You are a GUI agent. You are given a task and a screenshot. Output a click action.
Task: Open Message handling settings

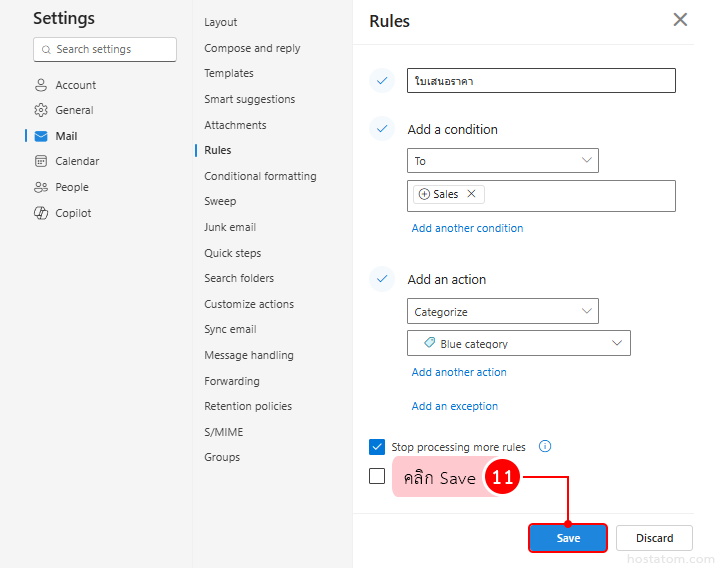[x=248, y=355]
